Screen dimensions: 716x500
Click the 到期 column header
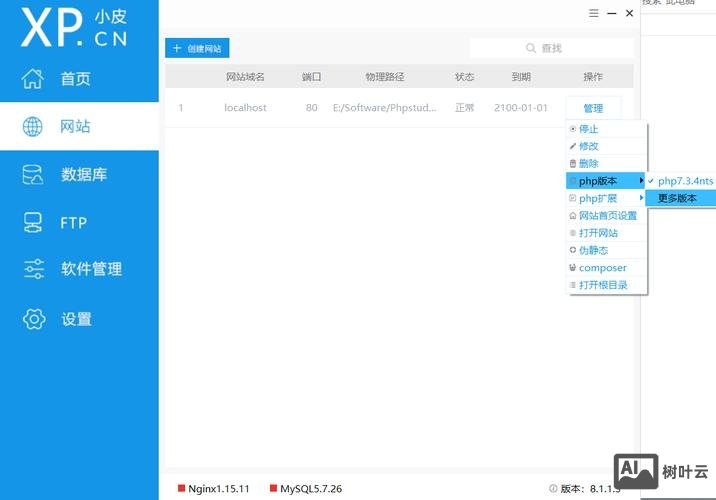tap(521, 77)
